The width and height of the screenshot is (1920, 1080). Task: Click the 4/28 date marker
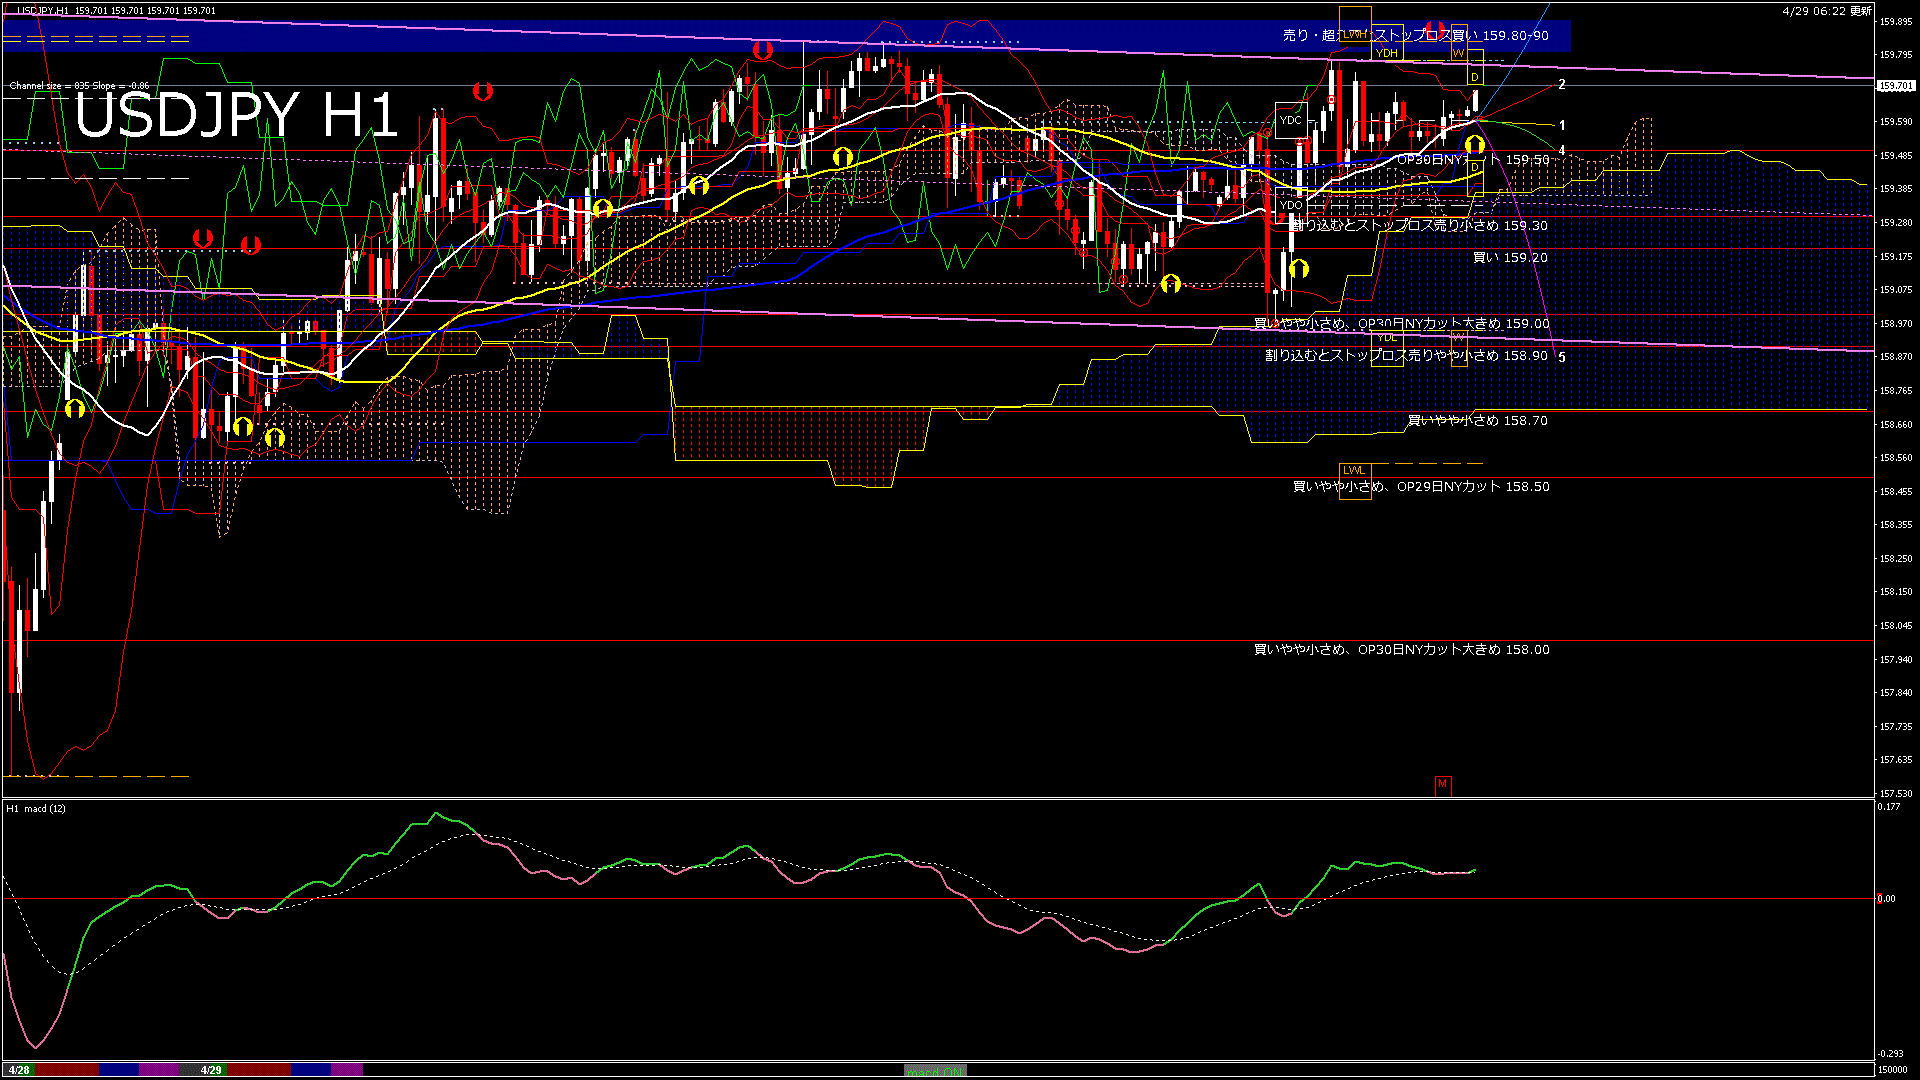18,1070
